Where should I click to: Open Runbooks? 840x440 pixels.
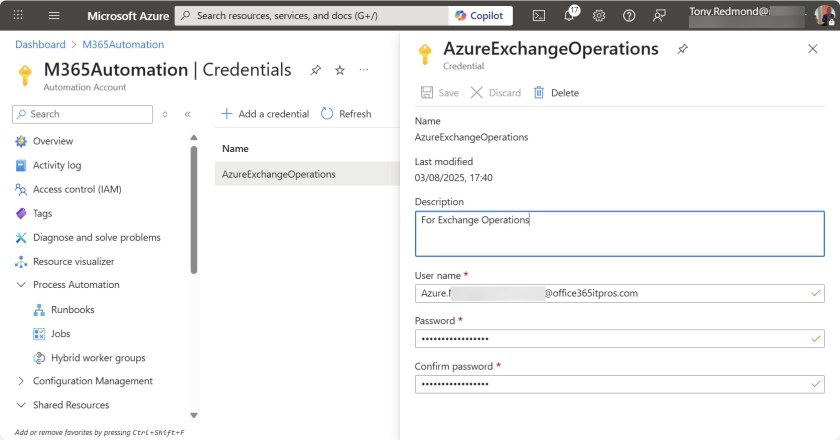(x=72, y=310)
